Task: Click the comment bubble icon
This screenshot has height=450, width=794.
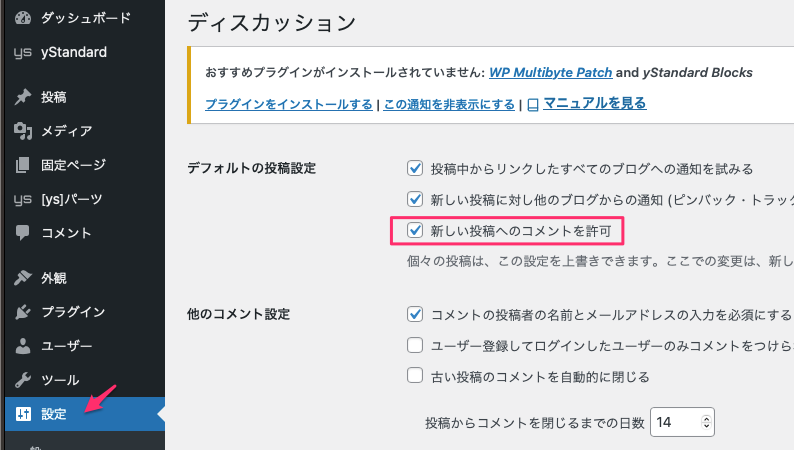Action: (x=23, y=233)
